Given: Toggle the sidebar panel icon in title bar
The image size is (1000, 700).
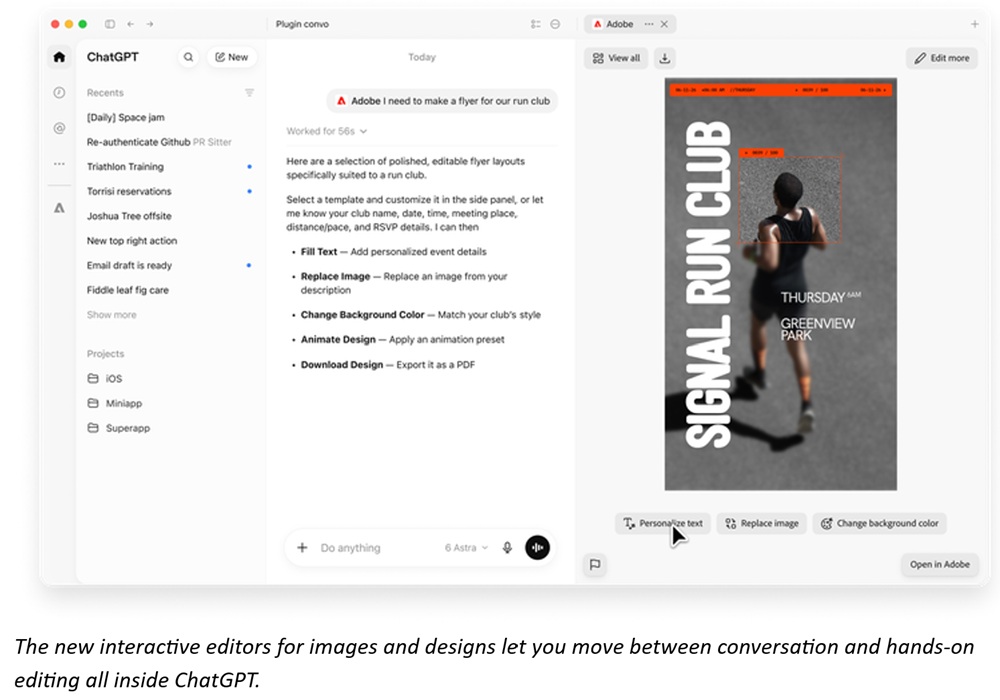Looking at the screenshot, I should (110, 24).
